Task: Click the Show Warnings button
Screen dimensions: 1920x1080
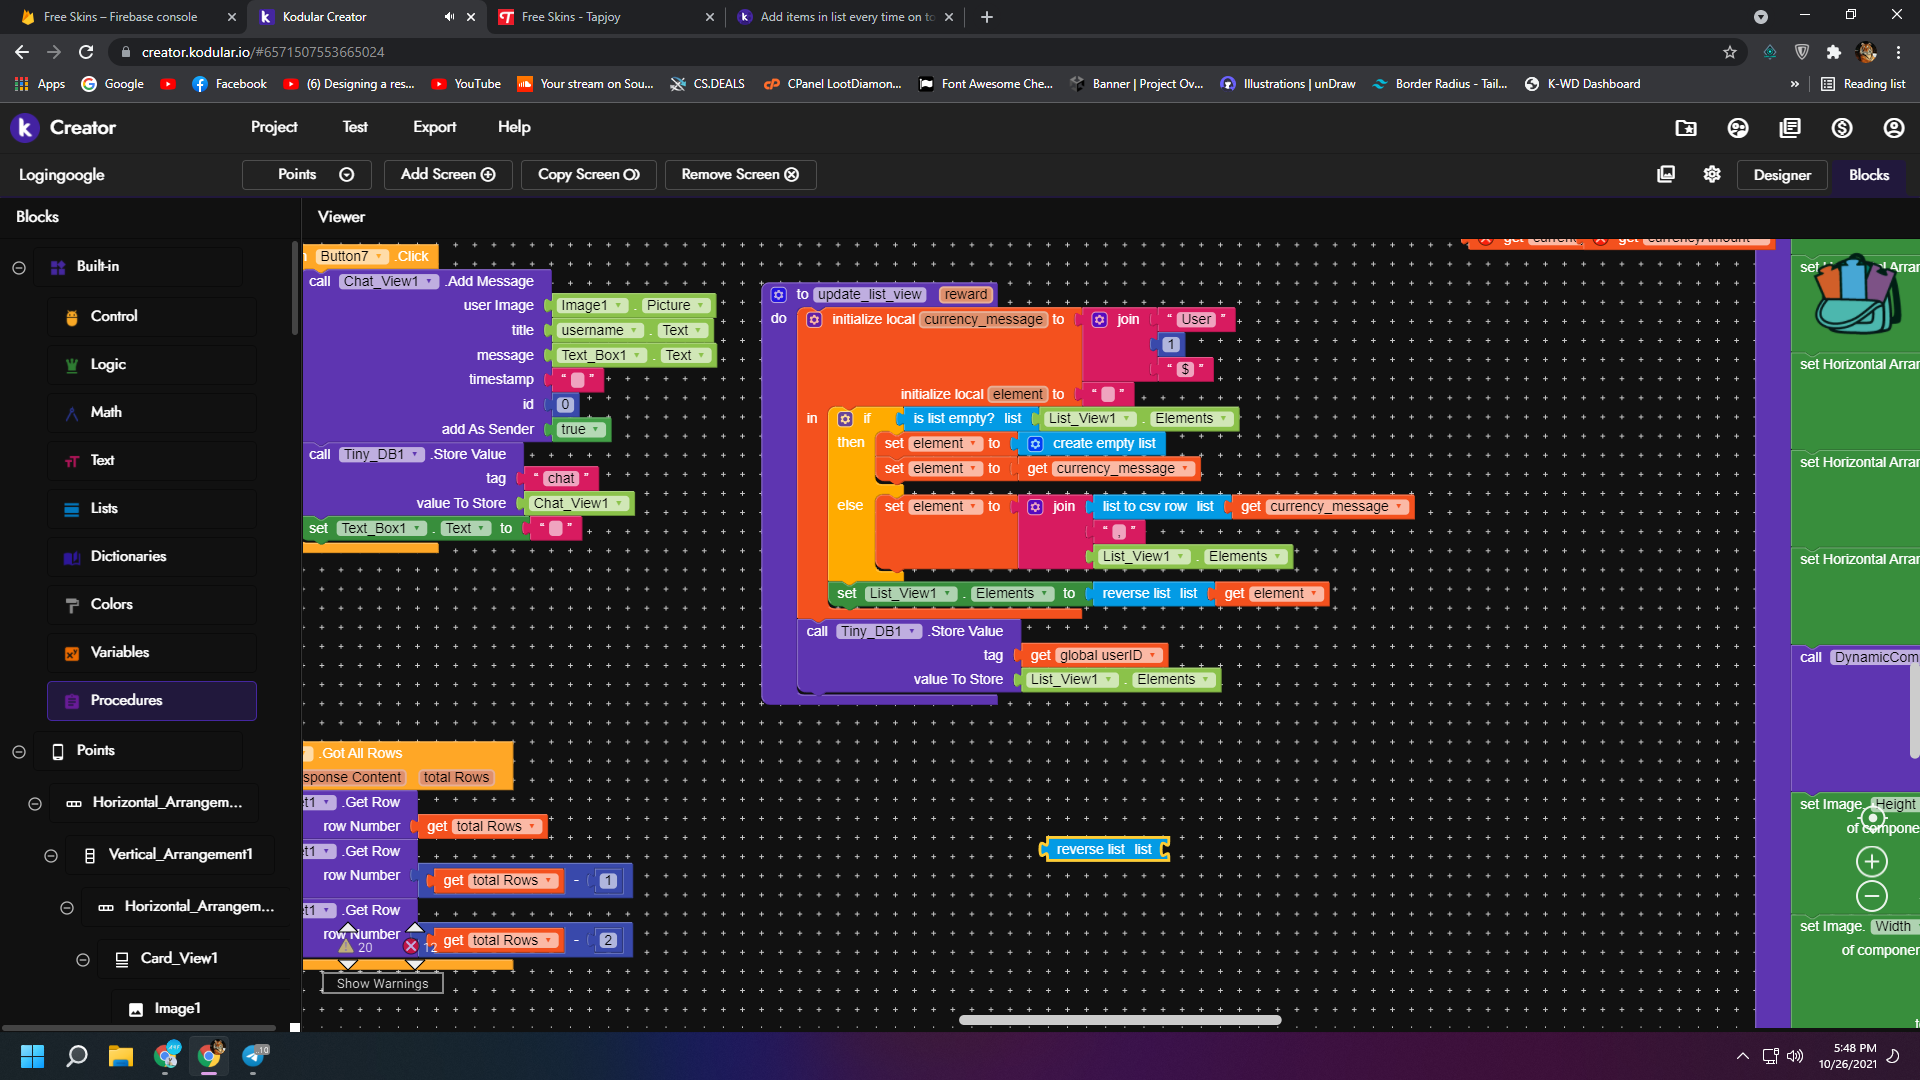Action: point(381,983)
